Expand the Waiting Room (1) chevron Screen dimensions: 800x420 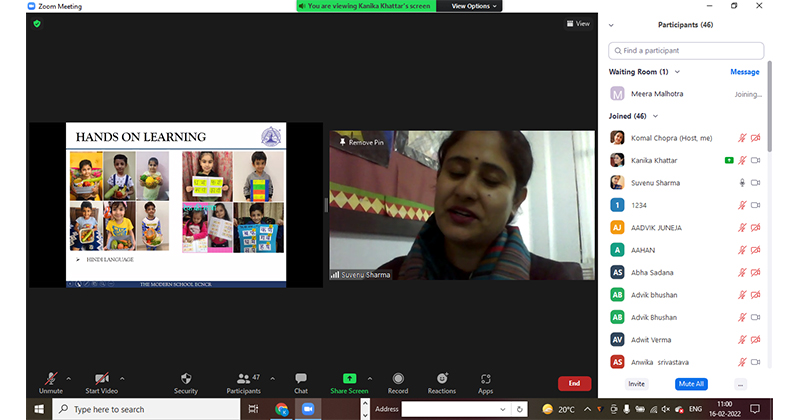[x=677, y=72]
